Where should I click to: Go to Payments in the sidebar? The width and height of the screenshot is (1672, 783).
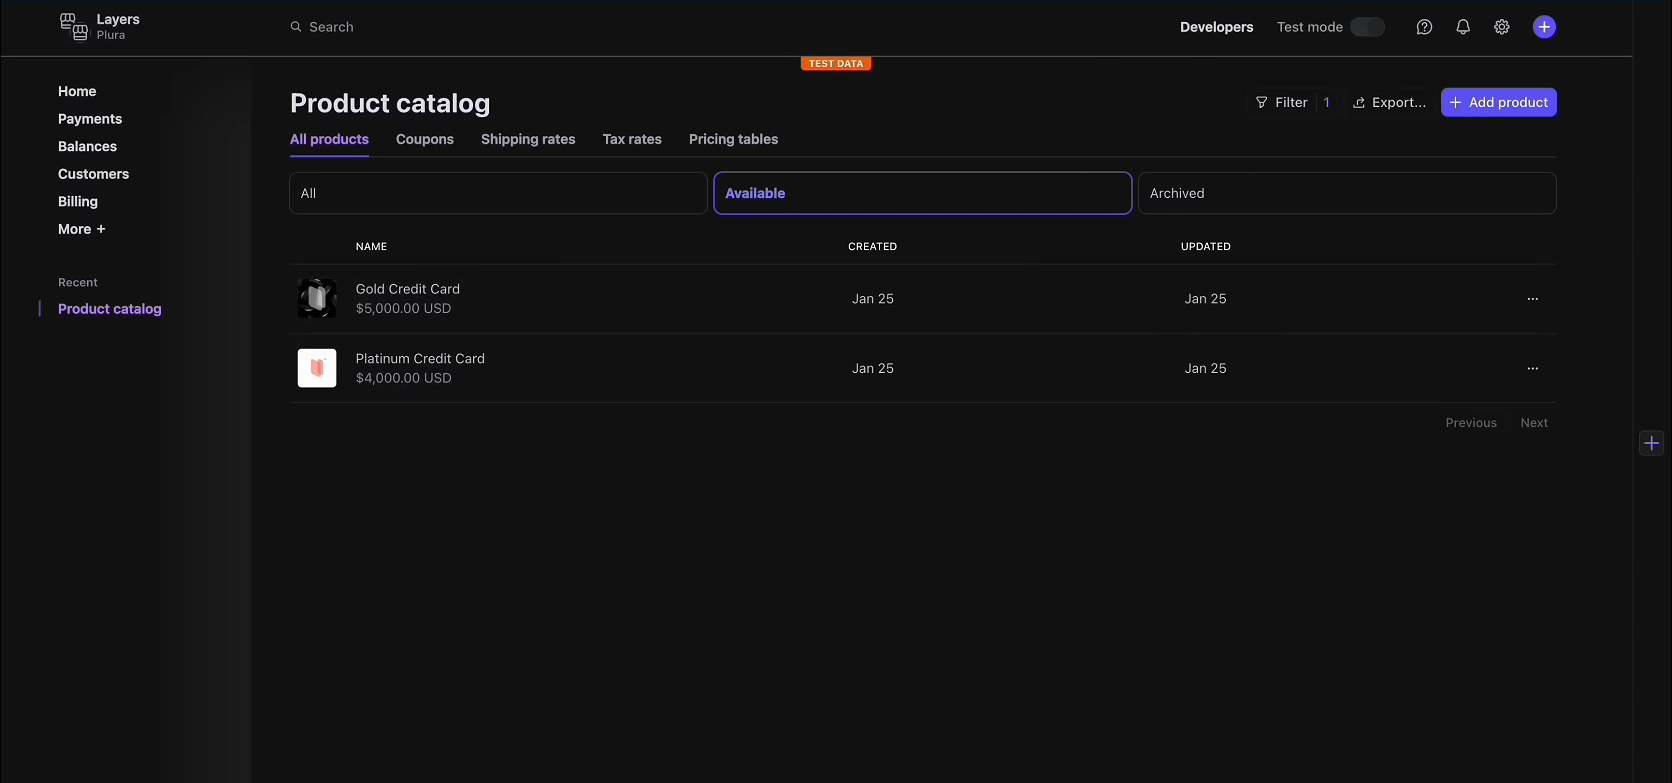tap(90, 119)
